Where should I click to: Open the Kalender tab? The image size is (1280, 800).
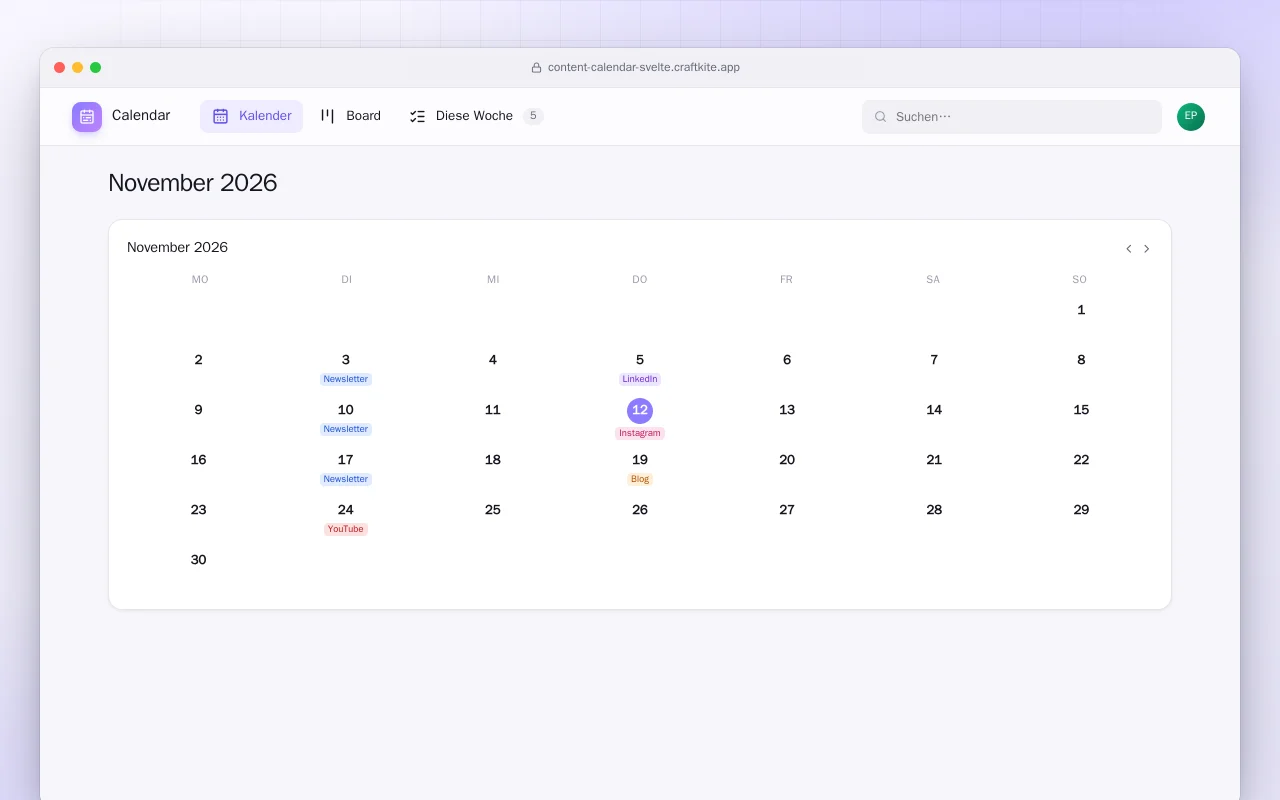(x=251, y=116)
